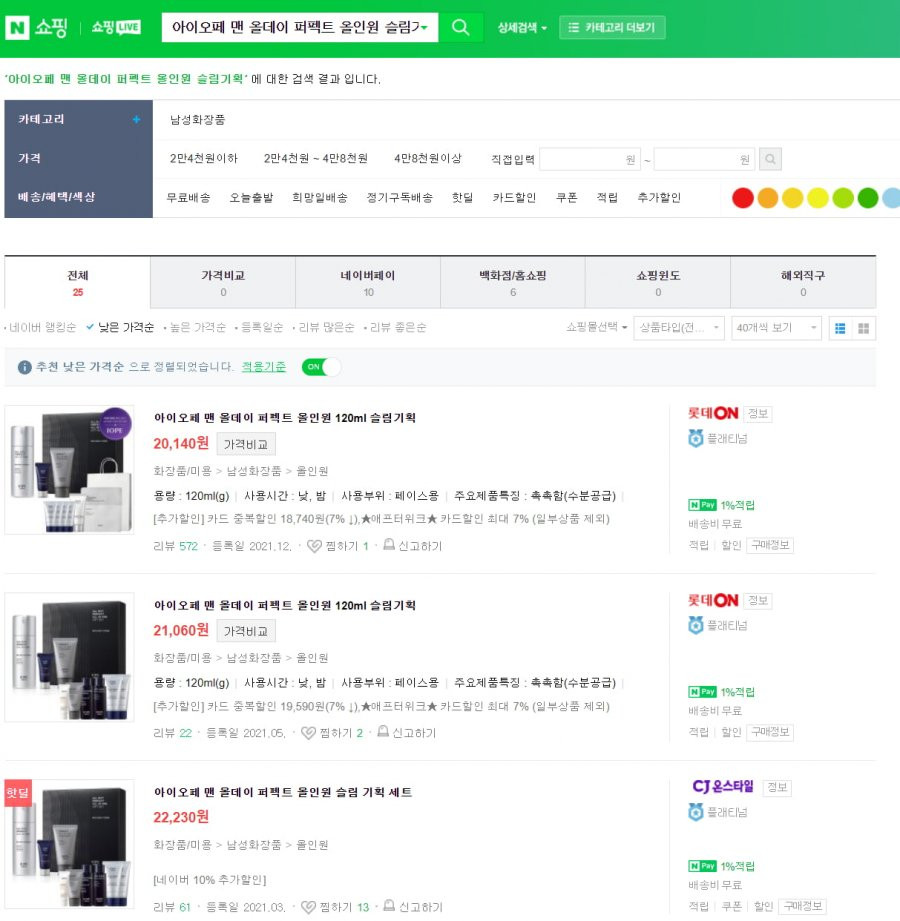Screen dimensions: 900x921
Task: Open 적용기준 link
Action: (x=264, y=367)
